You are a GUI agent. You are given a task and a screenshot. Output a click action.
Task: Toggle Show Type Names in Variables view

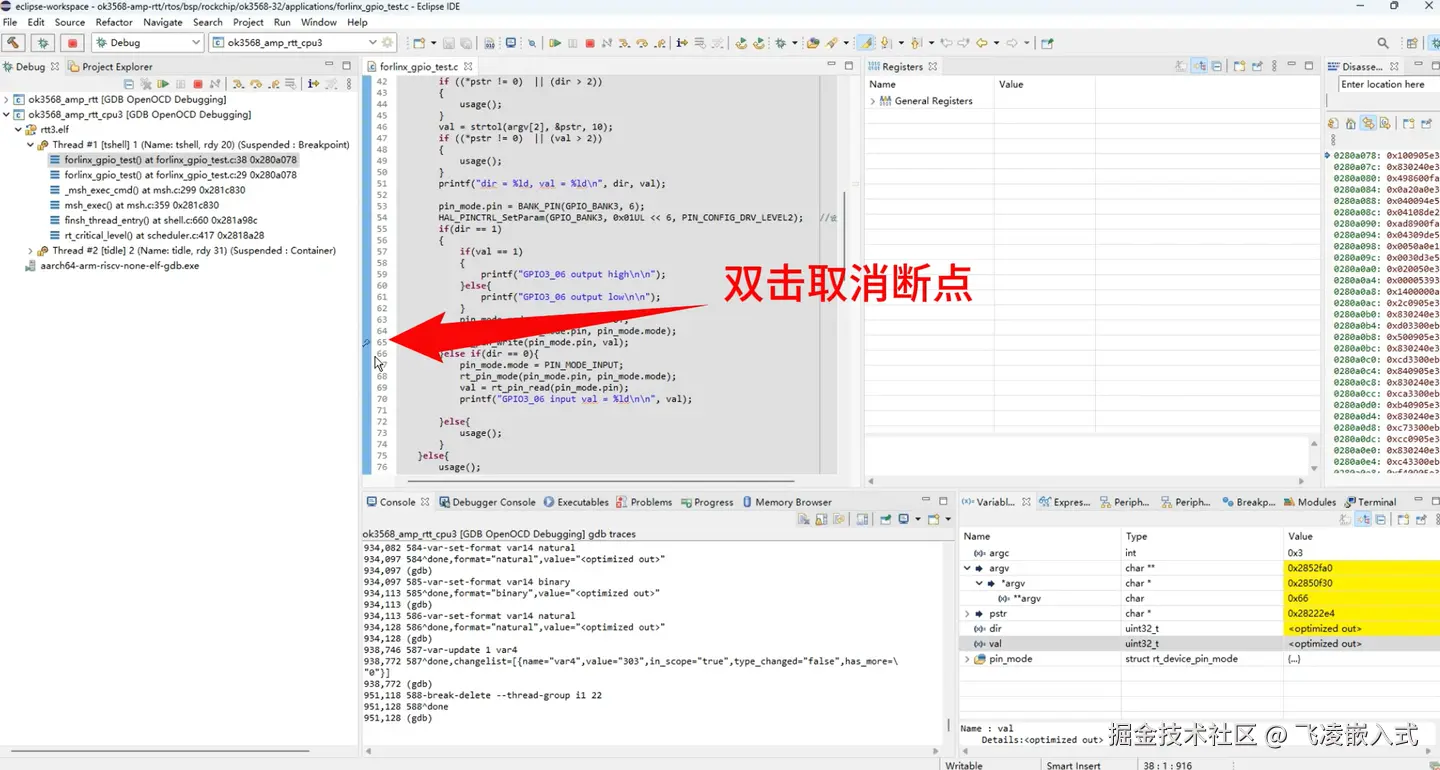1344,519
